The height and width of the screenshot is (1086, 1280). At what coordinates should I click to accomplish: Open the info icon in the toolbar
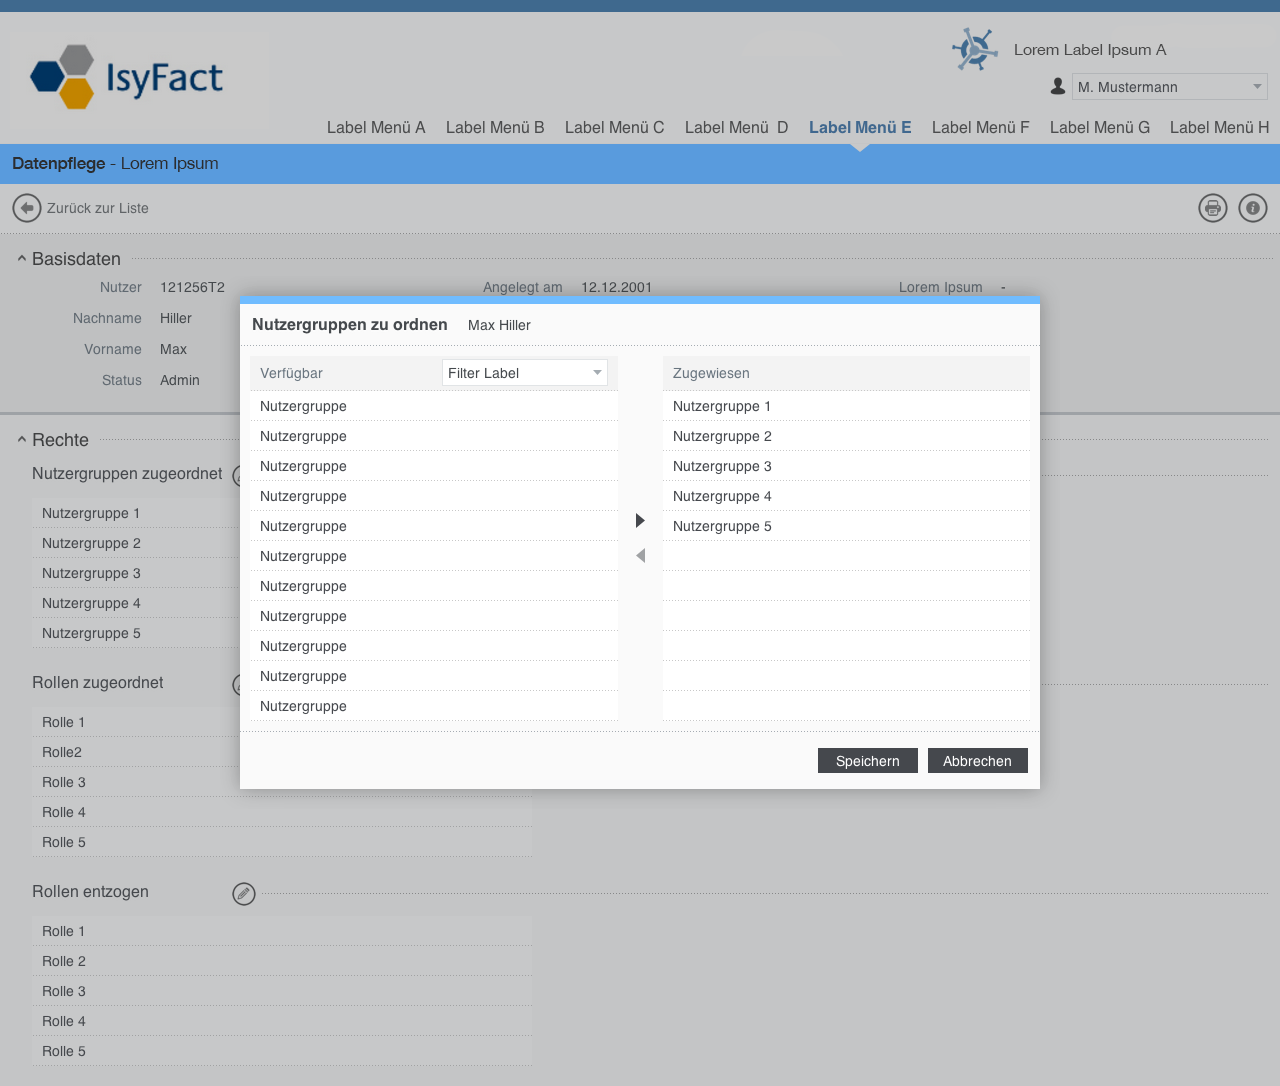(1253, 208)
